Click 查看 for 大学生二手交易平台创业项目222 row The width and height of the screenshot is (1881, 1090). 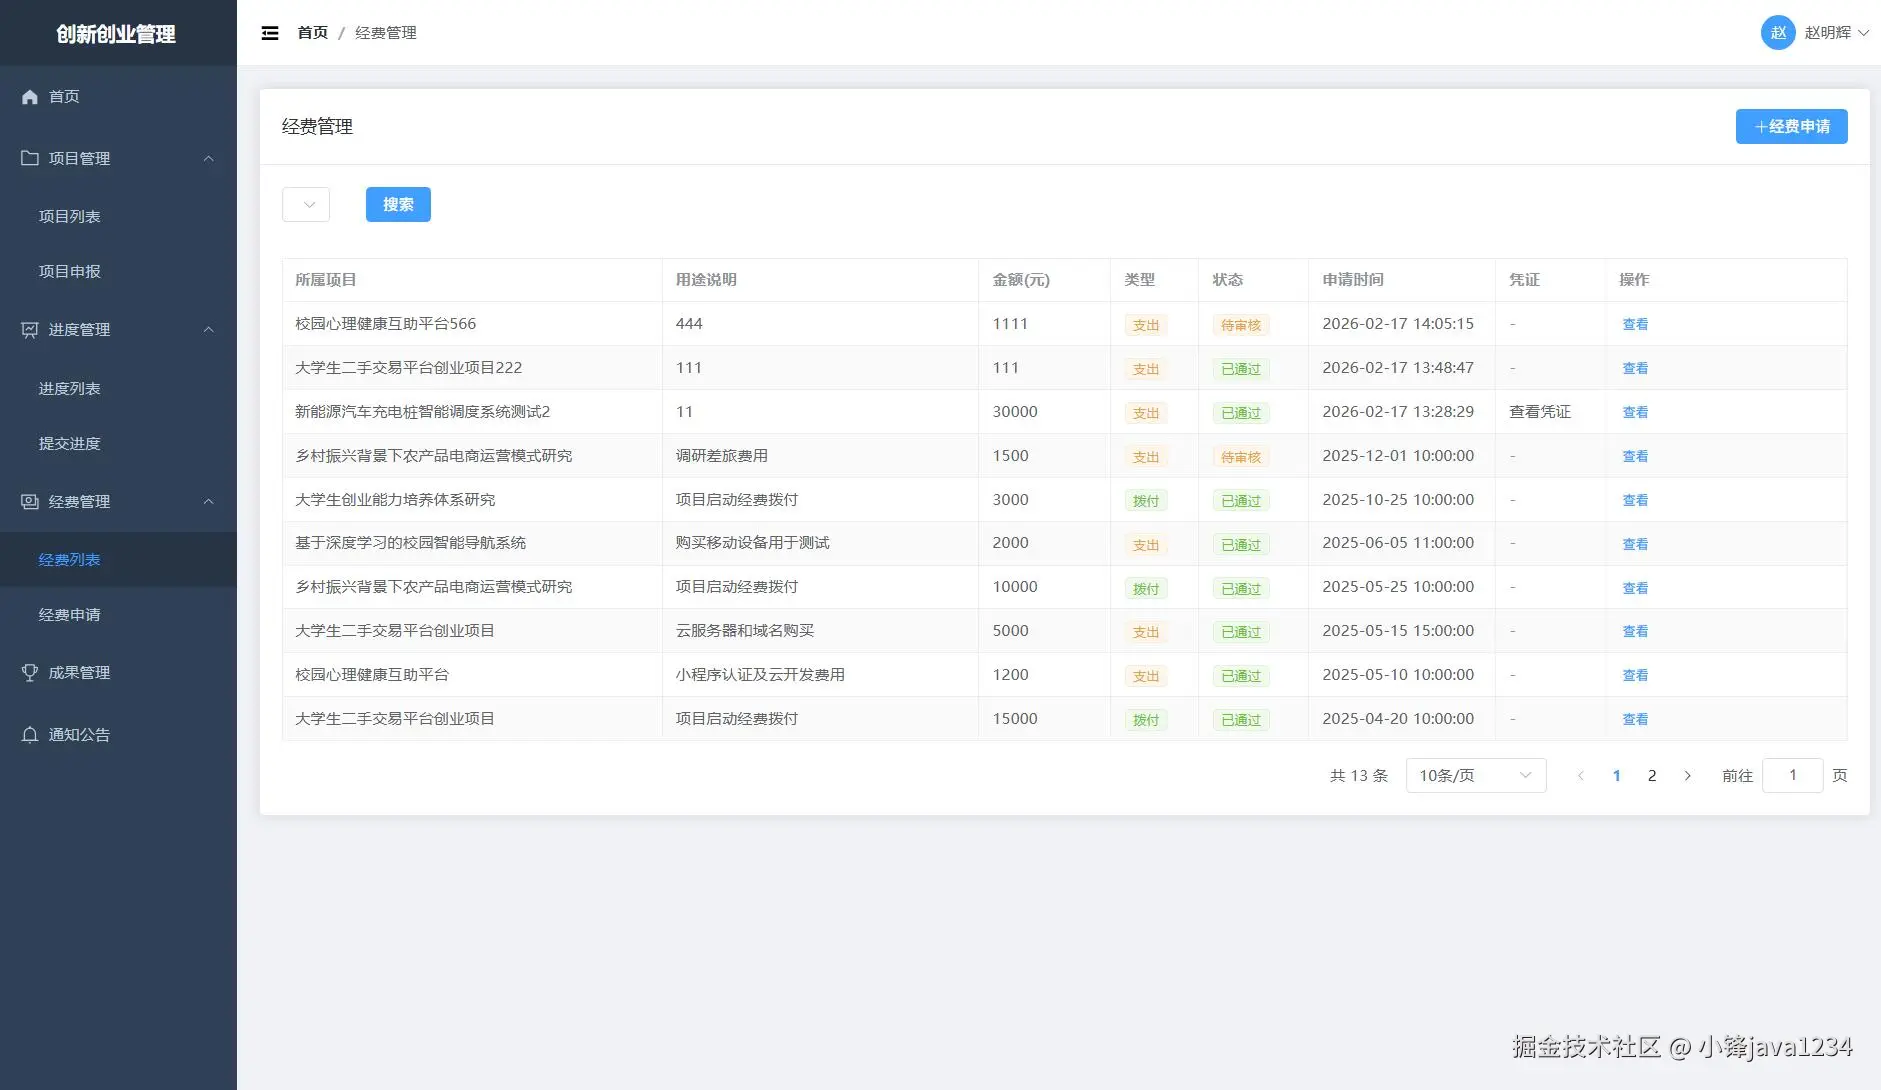pyautogui.click(x=1635, y=369)
